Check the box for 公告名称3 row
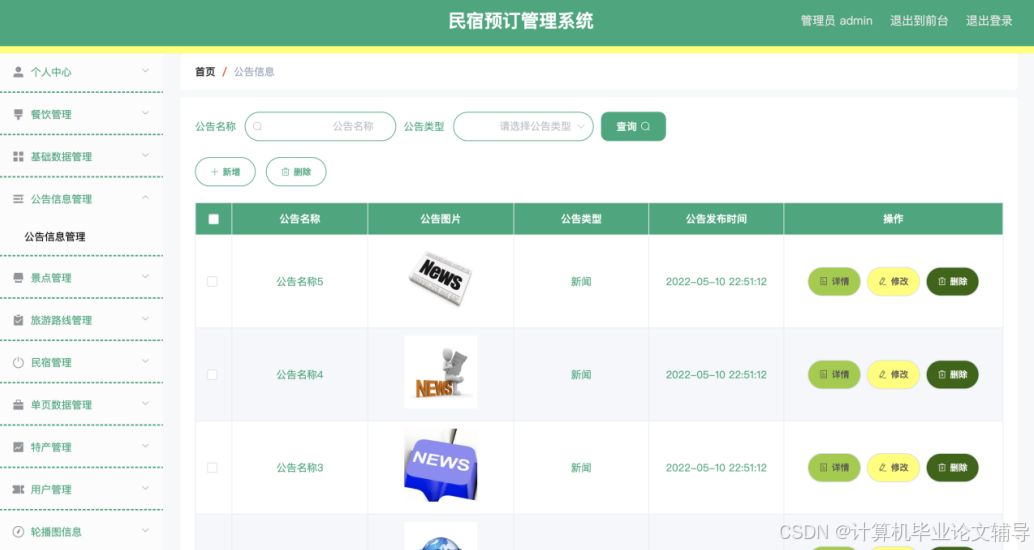The height and width of the screenshot is (550, 1034). pos(212,468)
